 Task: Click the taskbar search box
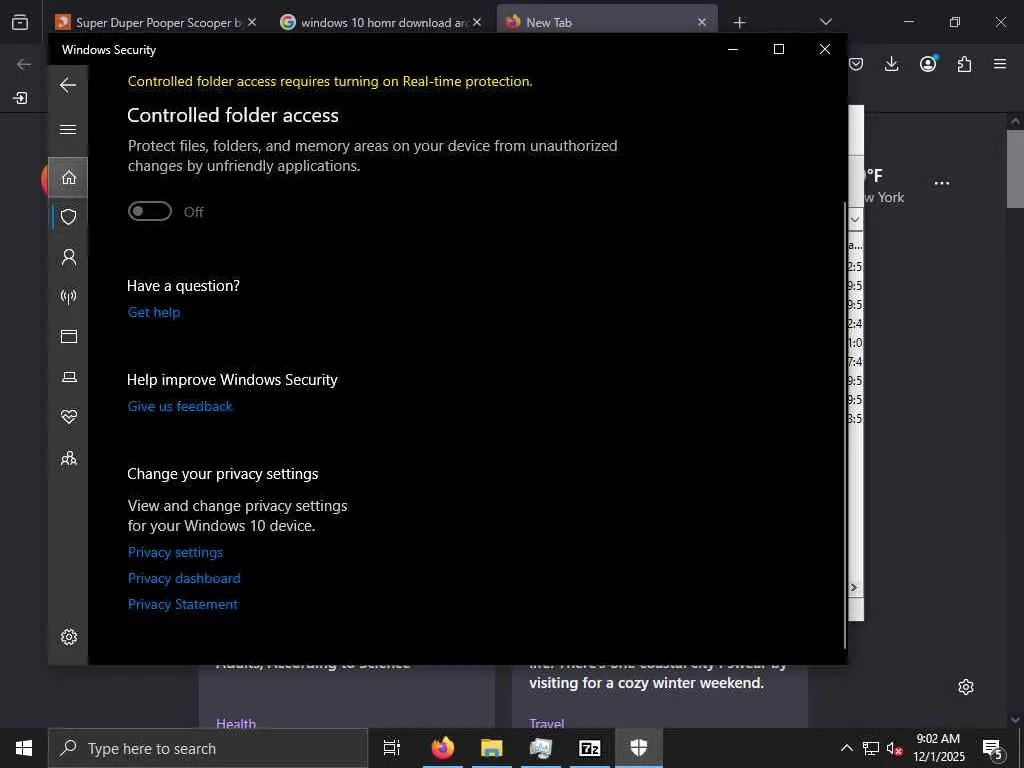(208, 748)
